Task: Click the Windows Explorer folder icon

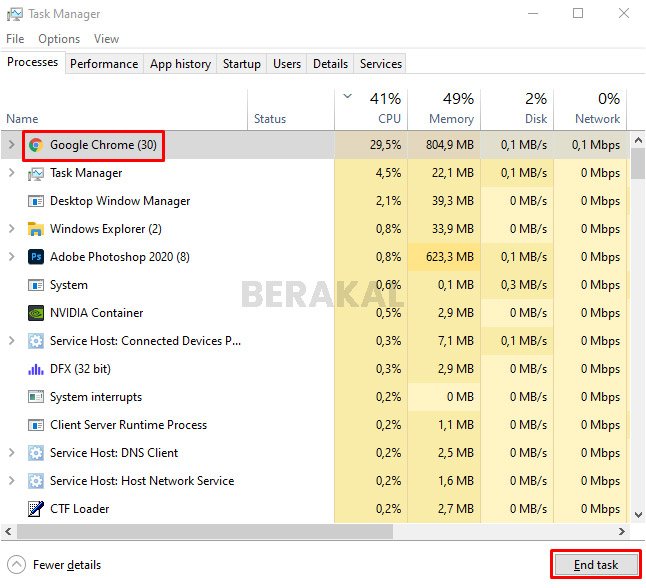Action: coord(36,229)
